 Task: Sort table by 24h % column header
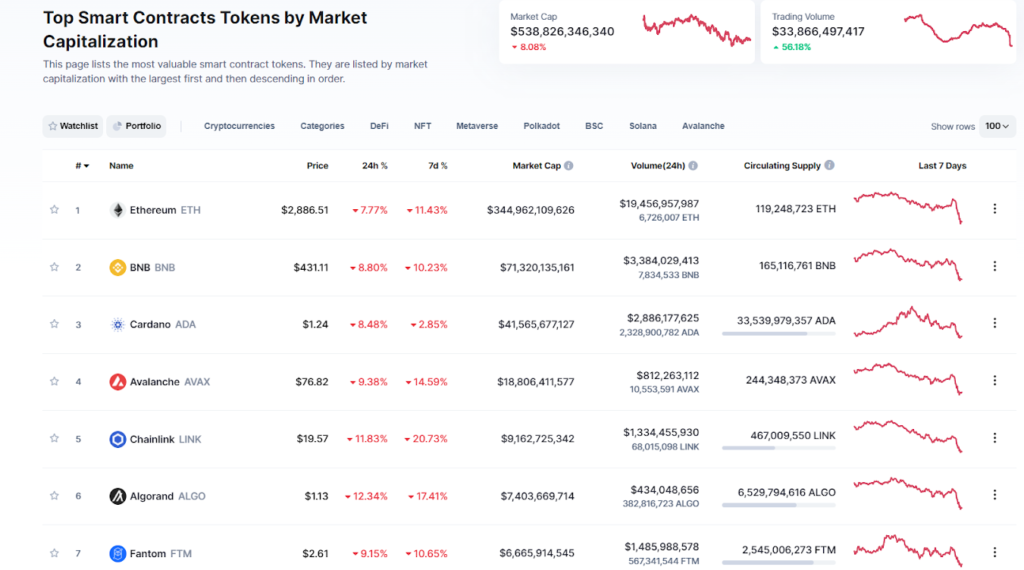coord(375,166)
